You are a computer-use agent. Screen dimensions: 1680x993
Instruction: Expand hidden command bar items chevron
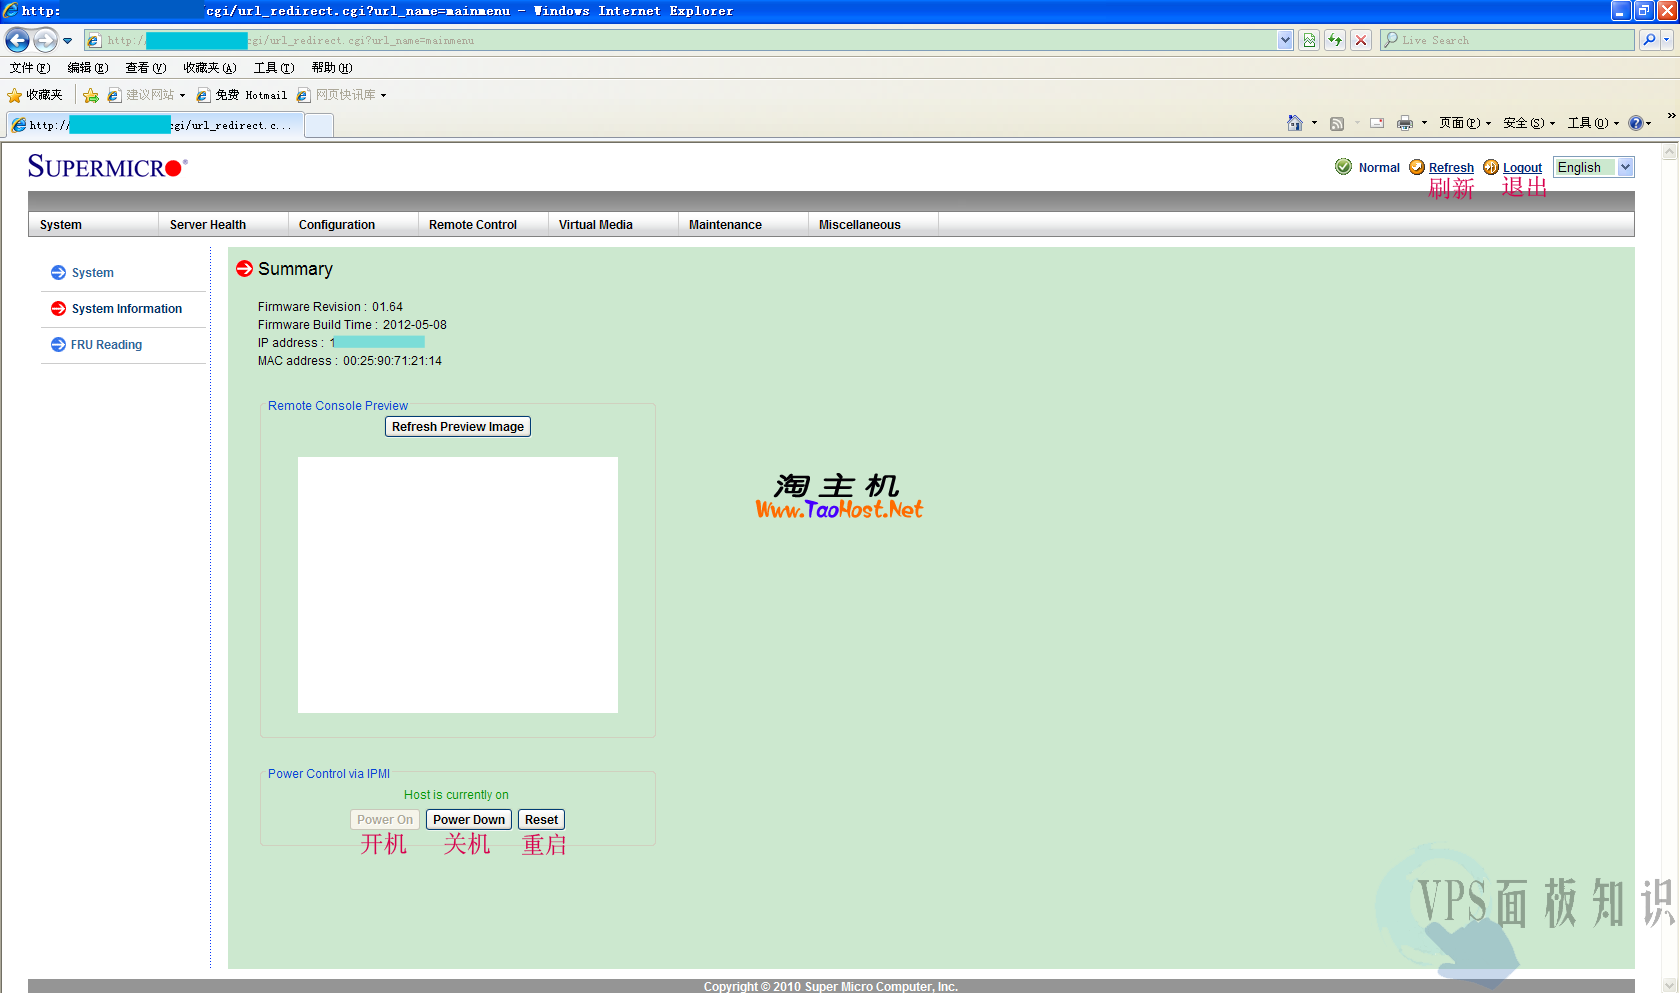pyautogui.click(x=1671, y=116)
